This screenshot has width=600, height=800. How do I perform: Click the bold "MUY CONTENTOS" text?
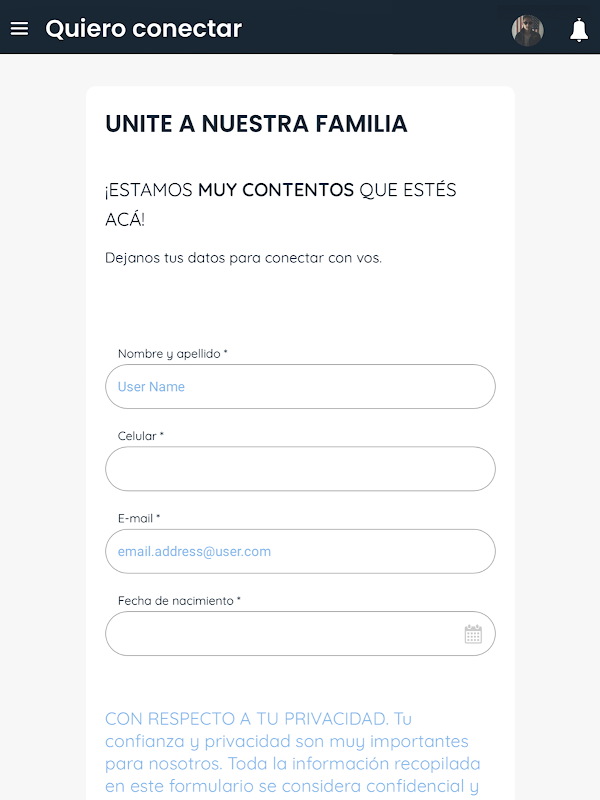coord(276,190)
